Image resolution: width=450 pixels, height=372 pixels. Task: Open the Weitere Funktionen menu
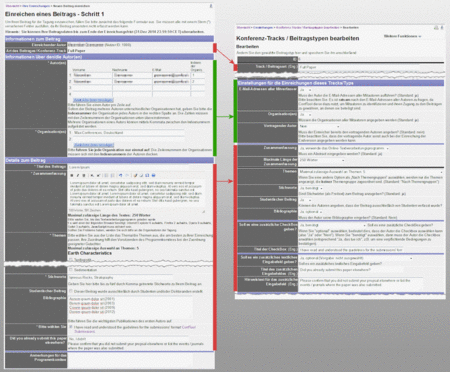tap(402, 36)
